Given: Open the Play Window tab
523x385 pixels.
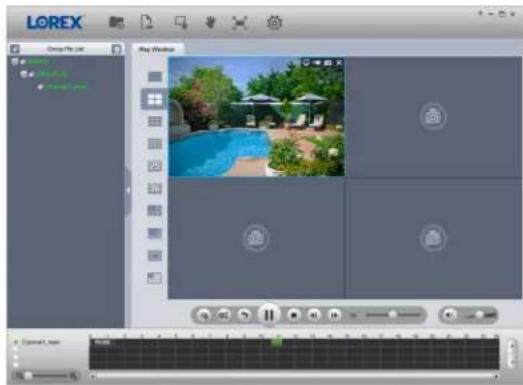Looking at the screenshot, I should [157, 49].
